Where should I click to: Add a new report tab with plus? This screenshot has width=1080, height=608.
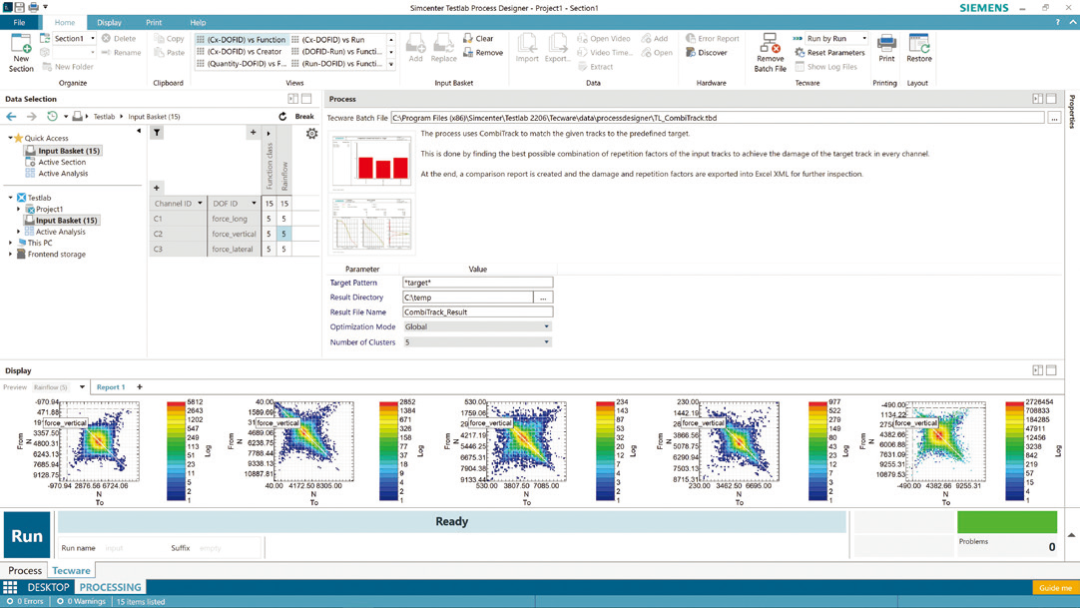139,387
